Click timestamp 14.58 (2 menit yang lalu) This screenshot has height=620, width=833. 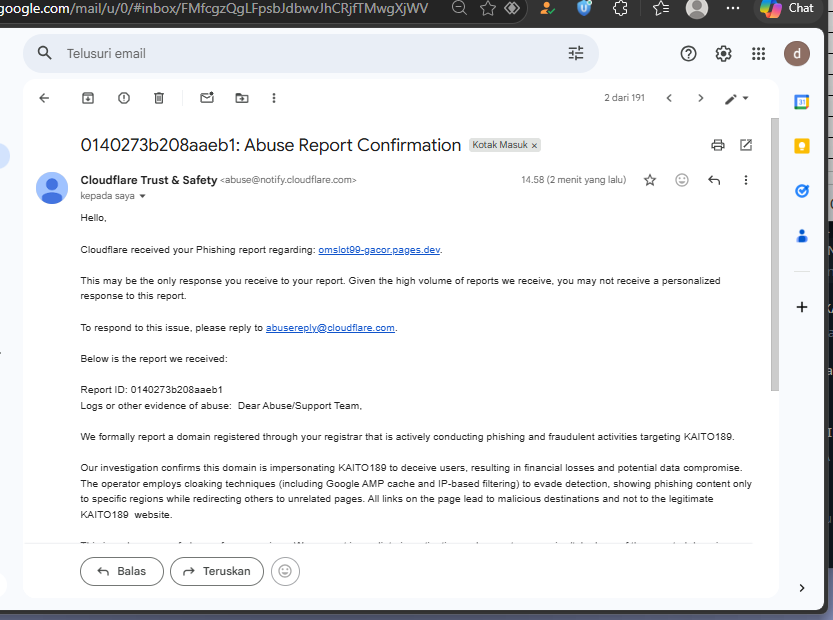pos(573,180)
